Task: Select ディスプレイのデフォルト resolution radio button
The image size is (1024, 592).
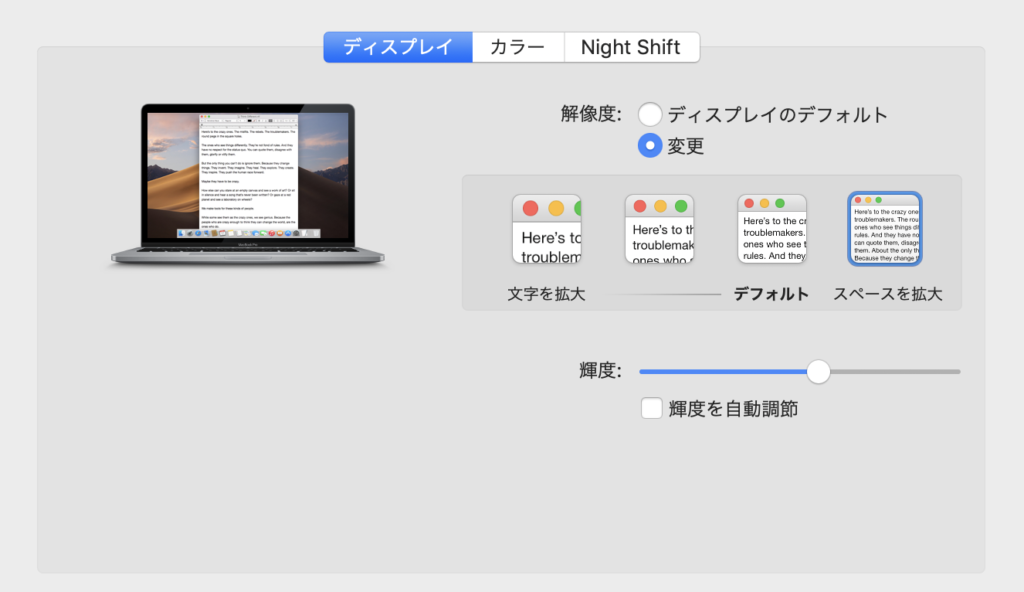Action: coord(650,114)
